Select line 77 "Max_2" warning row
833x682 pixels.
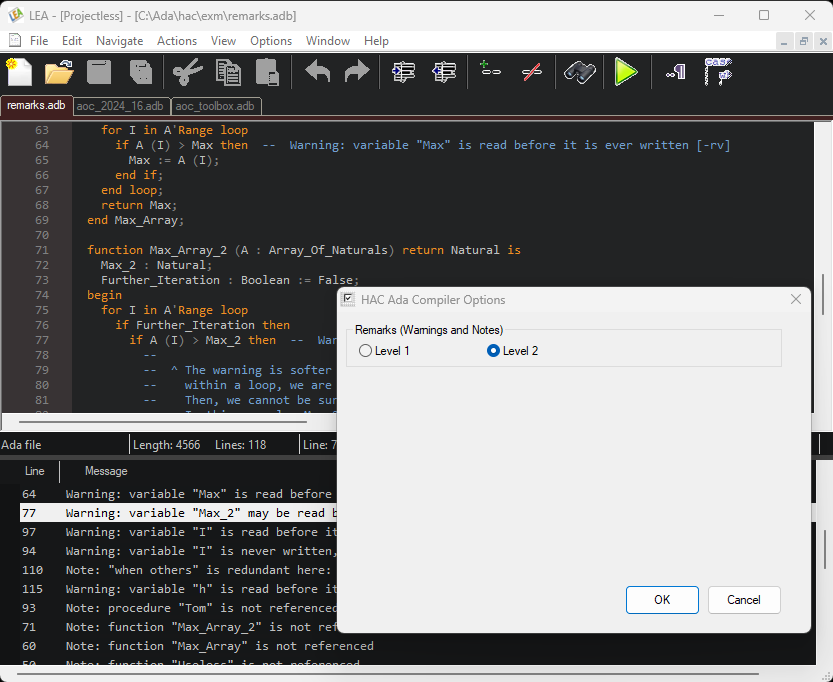pos(178,513)
